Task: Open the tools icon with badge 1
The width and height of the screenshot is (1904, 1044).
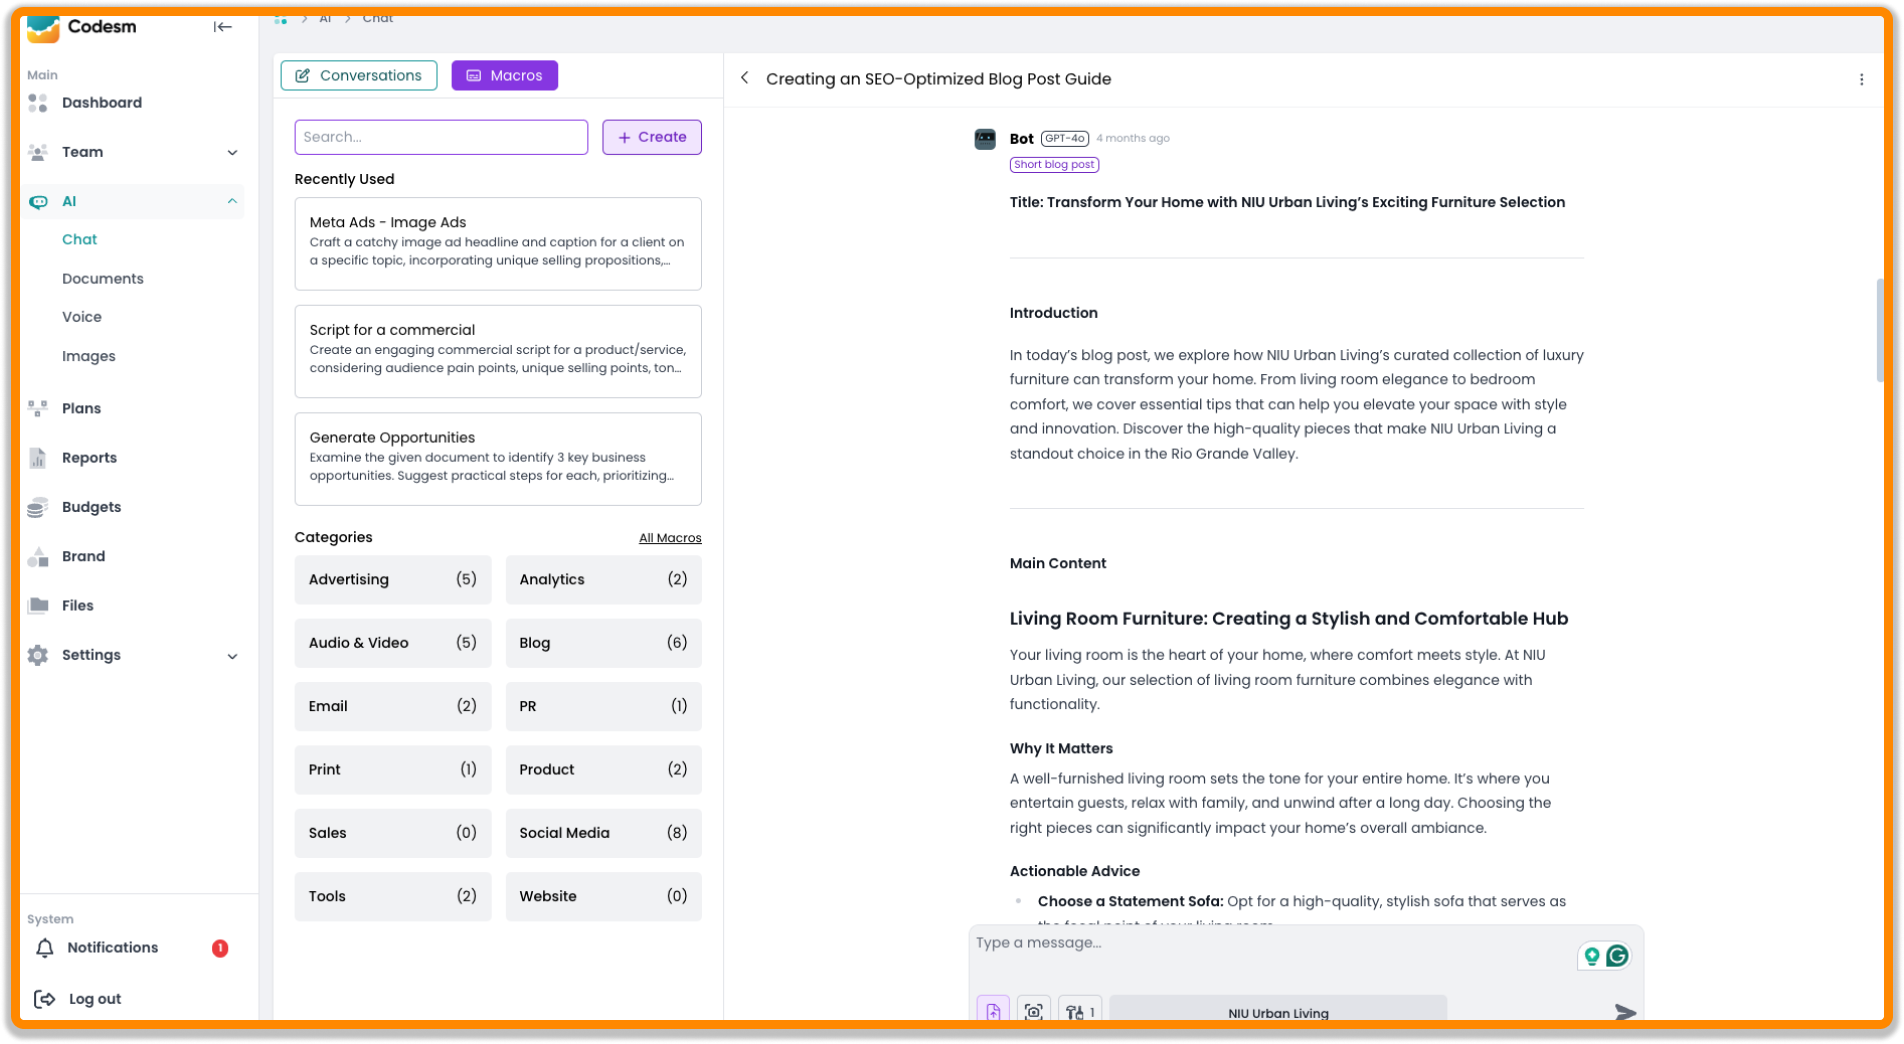Action: pyautogui.click(x=1079, y=1010)
